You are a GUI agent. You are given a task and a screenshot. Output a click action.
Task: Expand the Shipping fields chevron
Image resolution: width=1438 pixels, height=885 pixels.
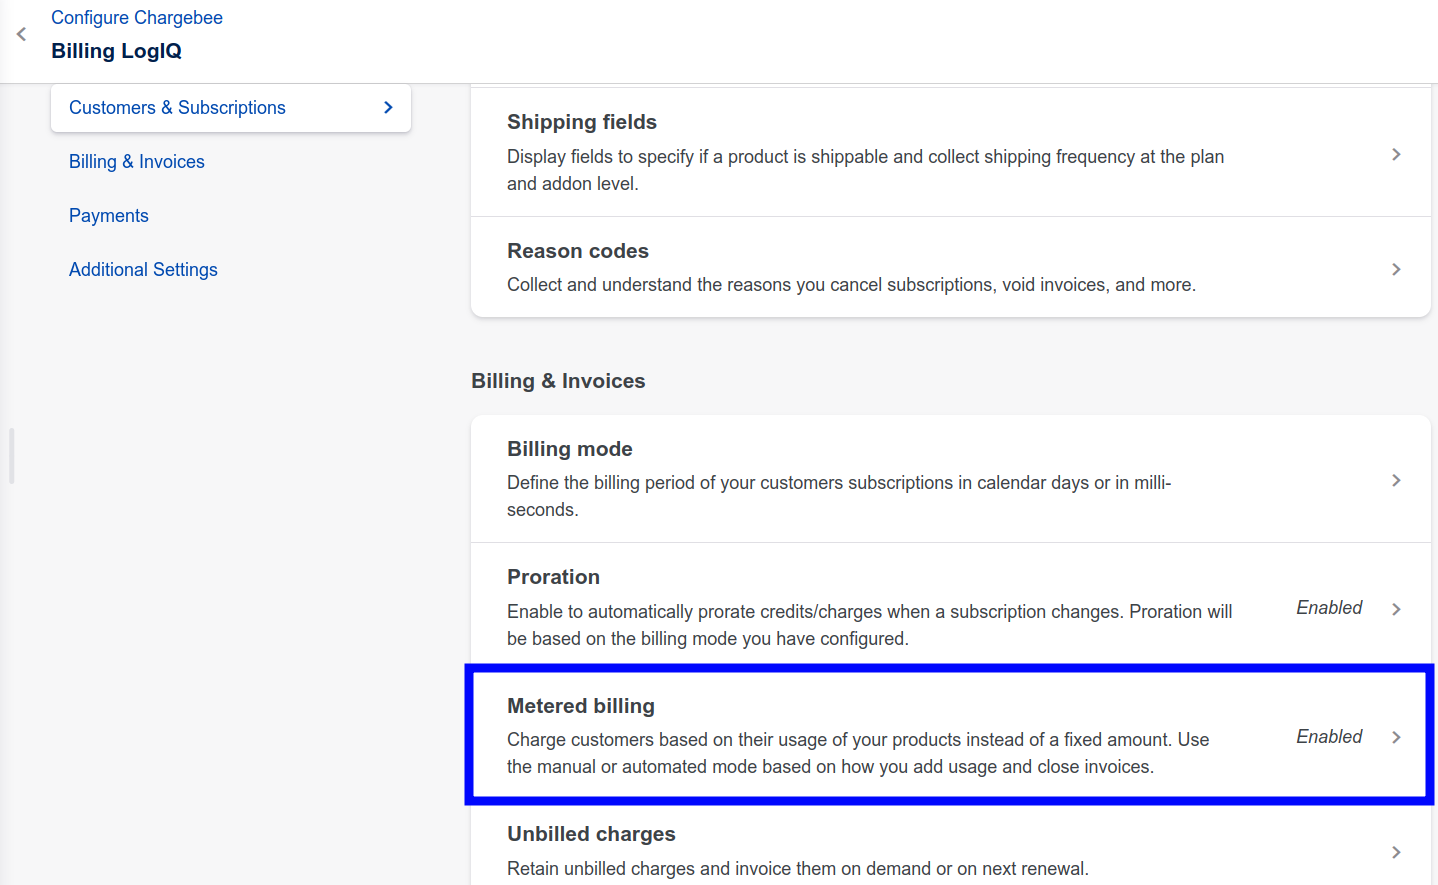[1396, 154]
